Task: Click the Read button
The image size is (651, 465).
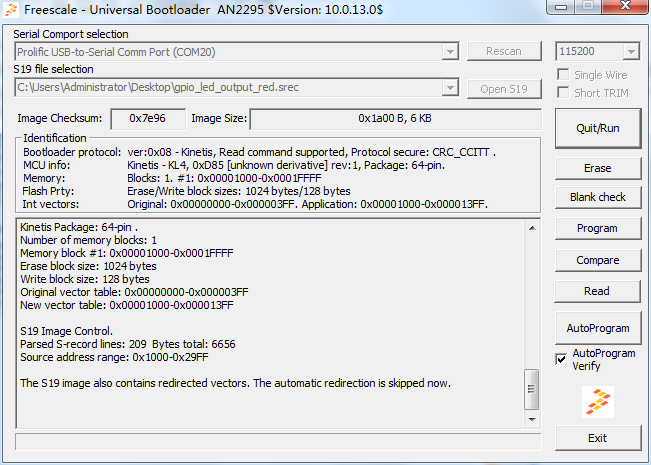Action: click(x=598, y=291)
